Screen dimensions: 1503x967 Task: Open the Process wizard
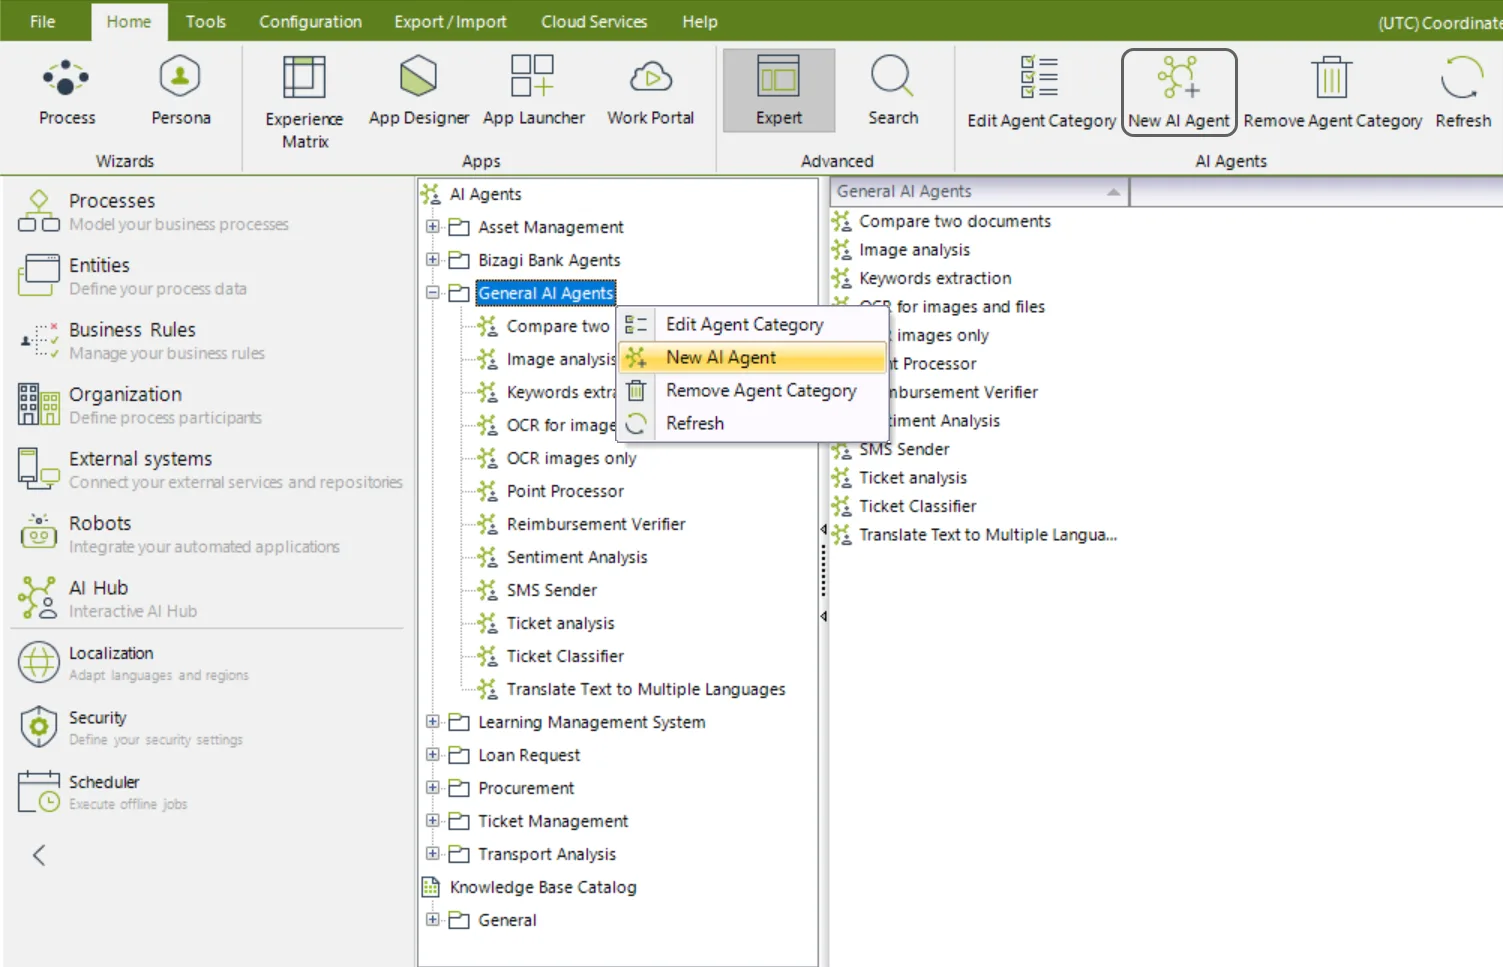(x=67, y=91)
